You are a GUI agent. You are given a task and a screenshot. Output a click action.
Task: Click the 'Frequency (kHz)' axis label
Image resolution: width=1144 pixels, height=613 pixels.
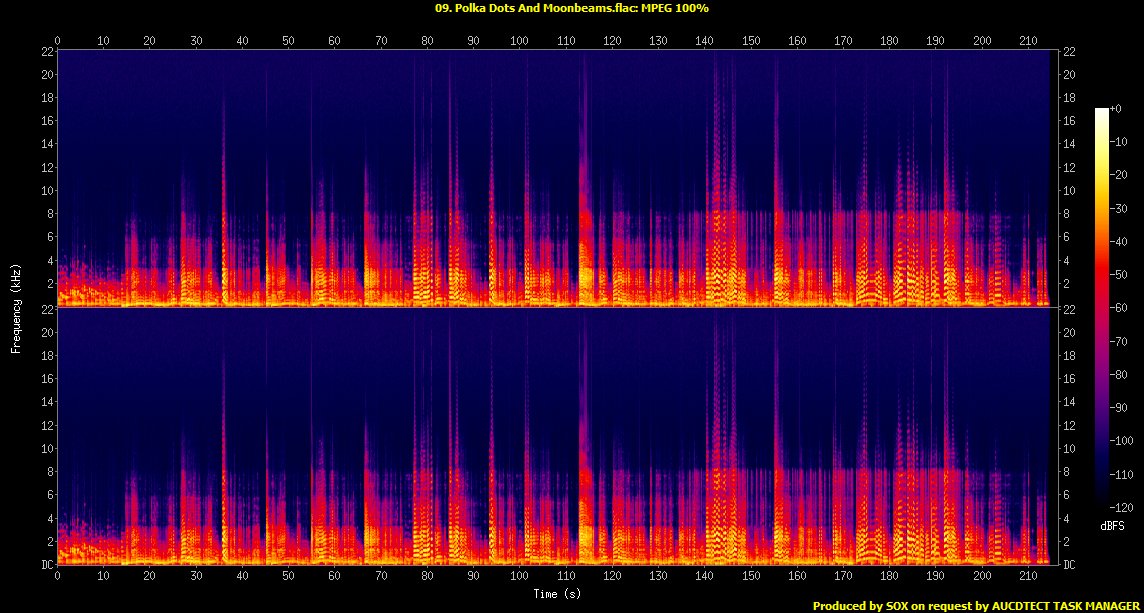(x=15, y=307)
